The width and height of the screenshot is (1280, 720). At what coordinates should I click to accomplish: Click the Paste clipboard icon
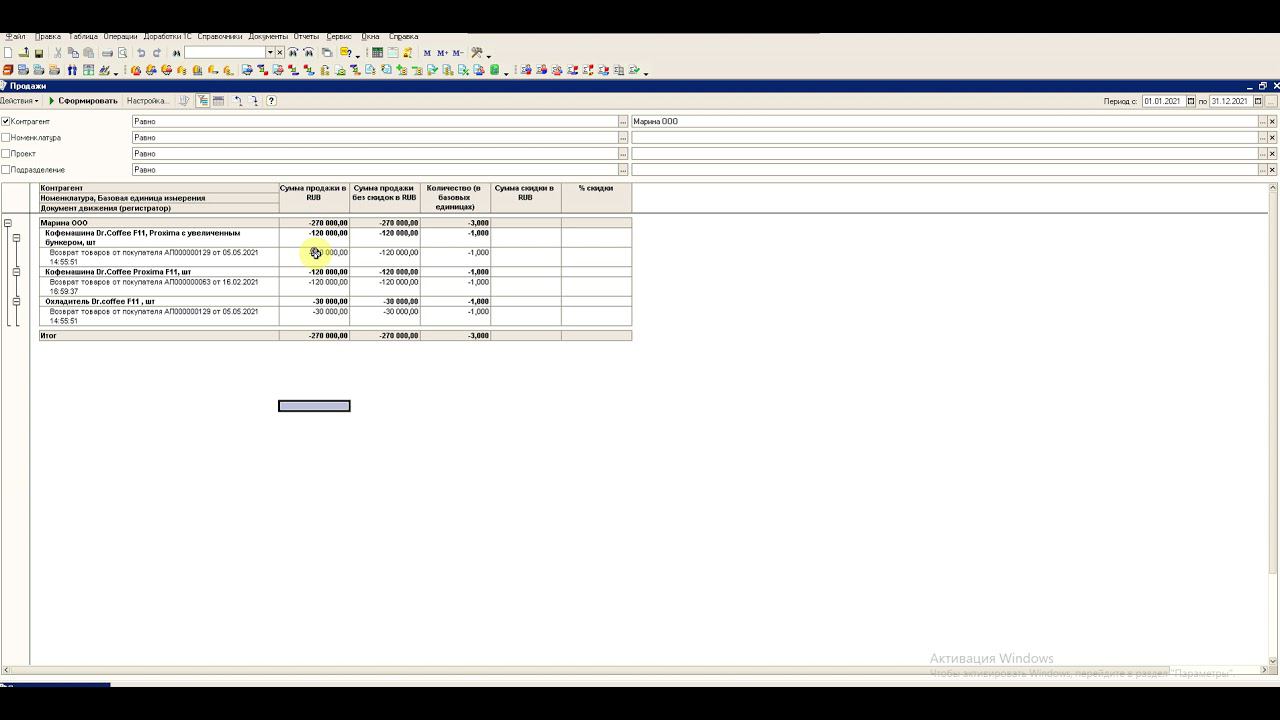(x=88, y=53)
